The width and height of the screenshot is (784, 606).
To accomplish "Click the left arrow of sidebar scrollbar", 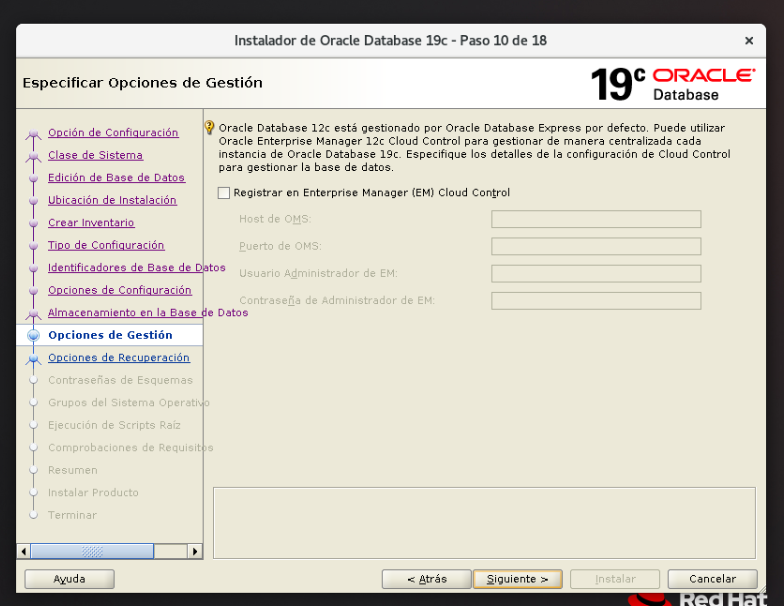I will click(x=24, y=552).
